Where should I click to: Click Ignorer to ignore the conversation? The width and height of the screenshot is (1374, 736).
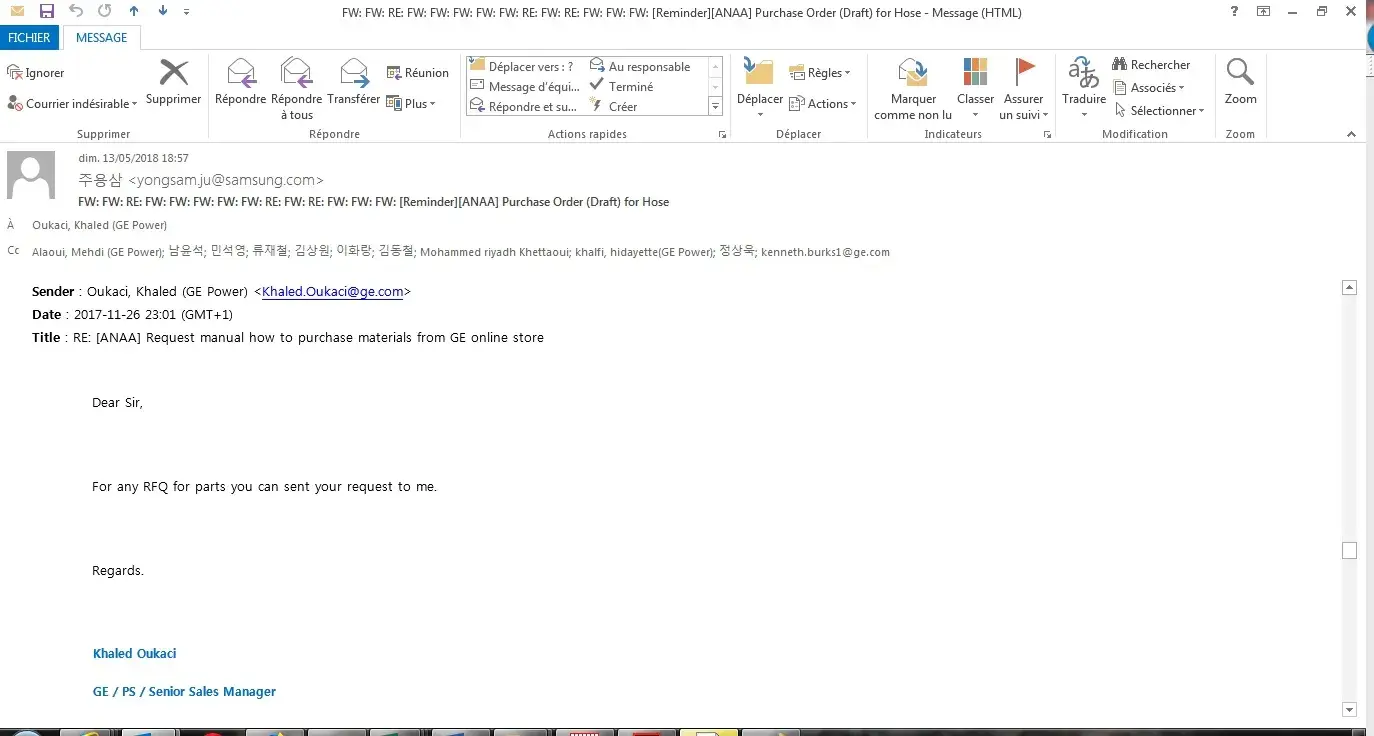[x=36, y=73]
